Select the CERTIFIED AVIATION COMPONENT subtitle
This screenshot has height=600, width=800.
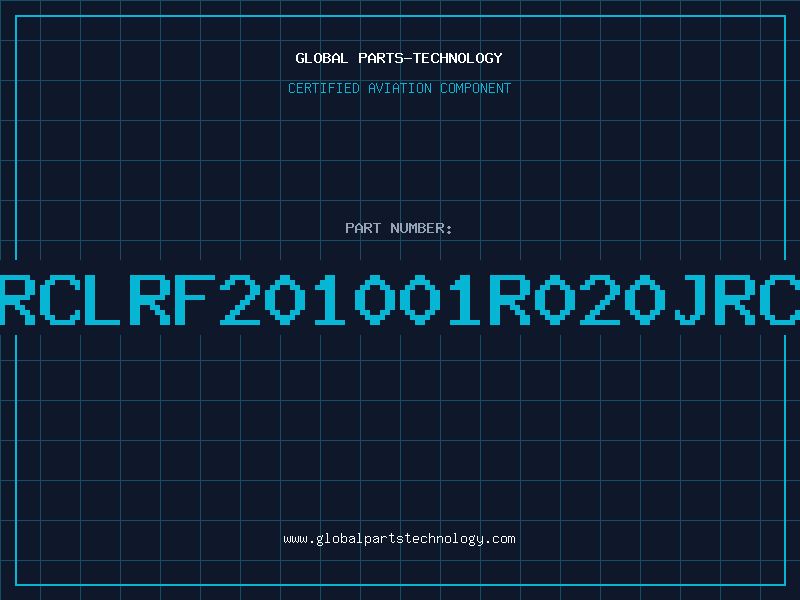click(399, 88)
